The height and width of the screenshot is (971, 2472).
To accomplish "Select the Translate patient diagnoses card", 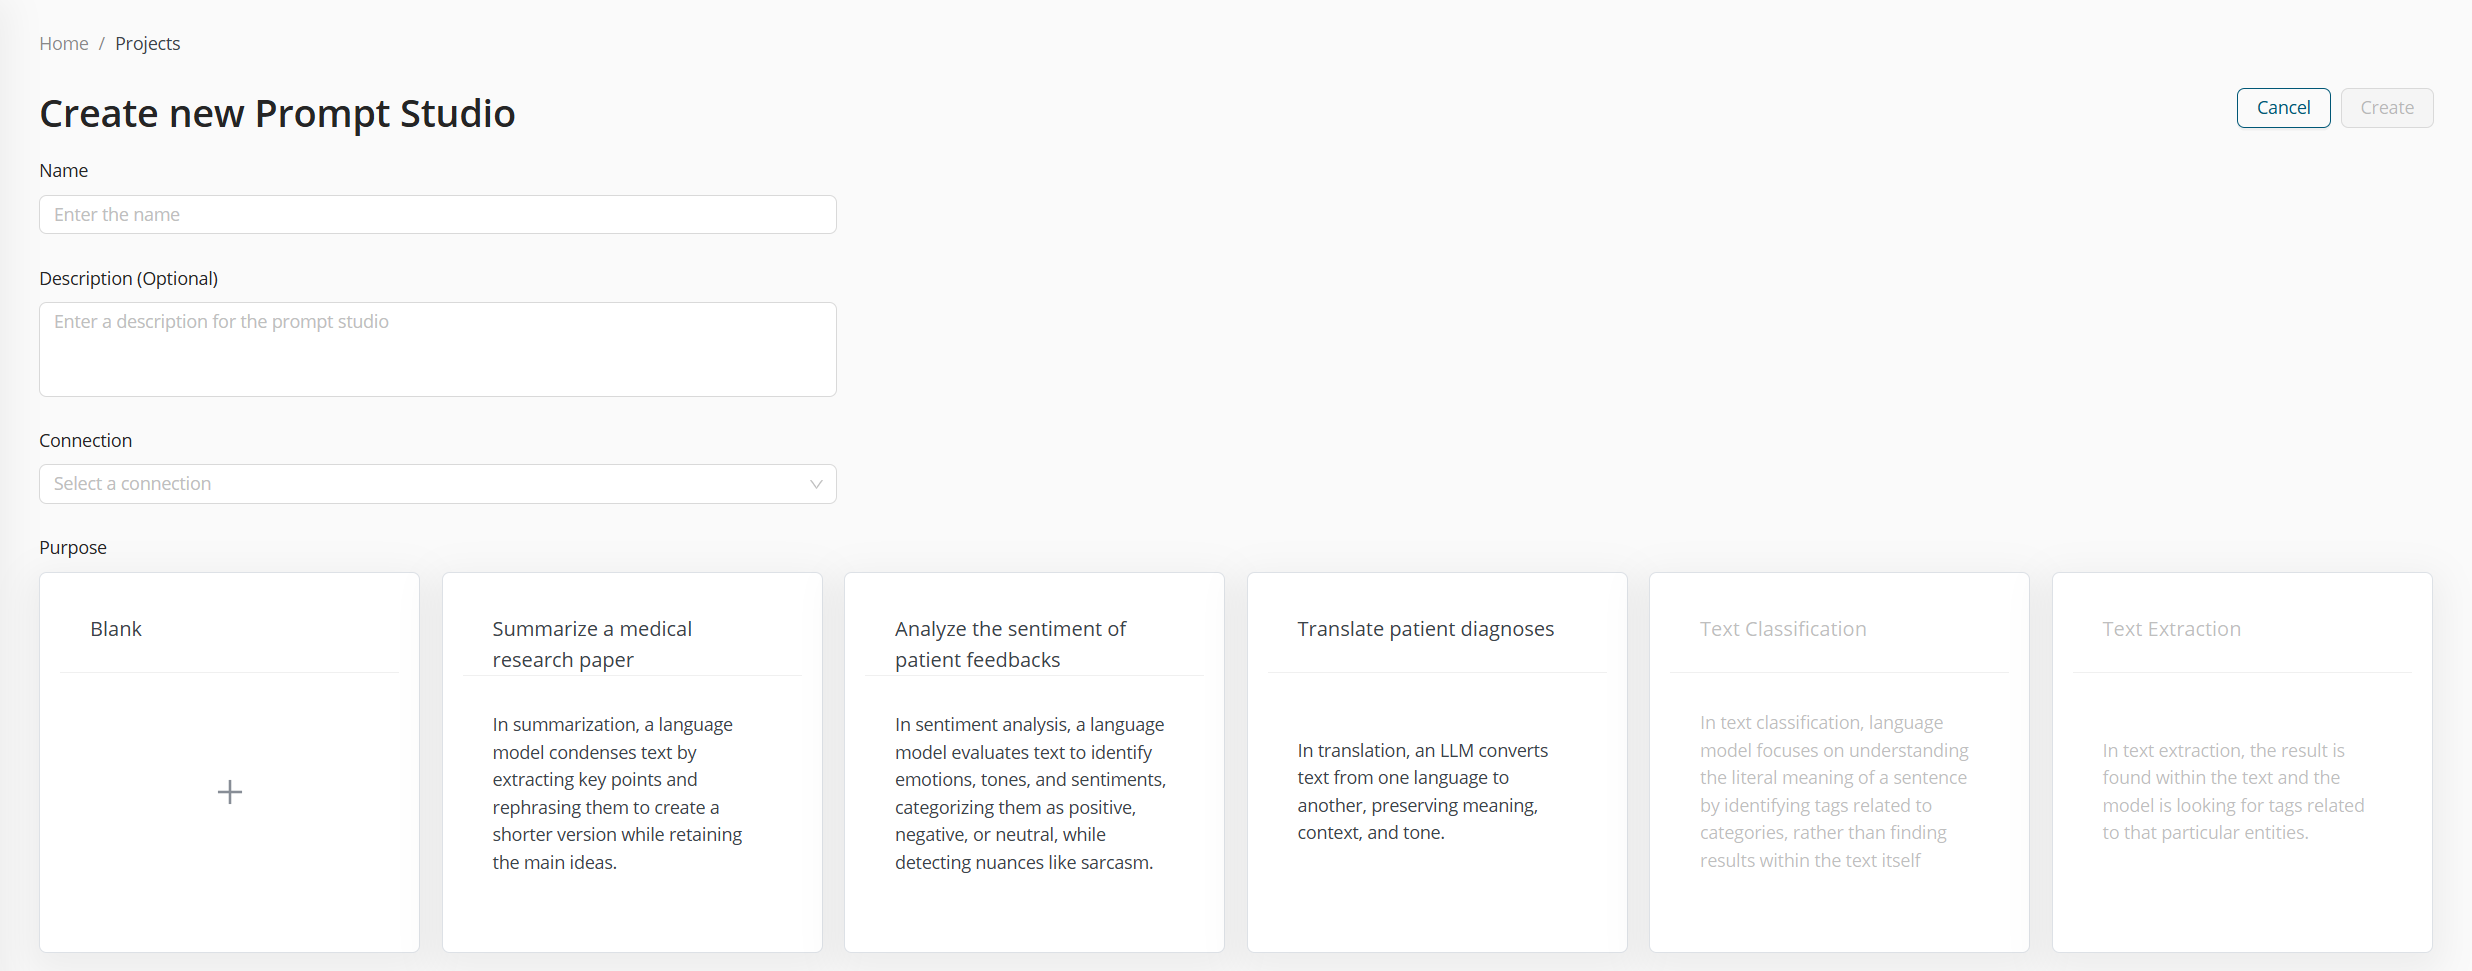I will (1437, 762).
